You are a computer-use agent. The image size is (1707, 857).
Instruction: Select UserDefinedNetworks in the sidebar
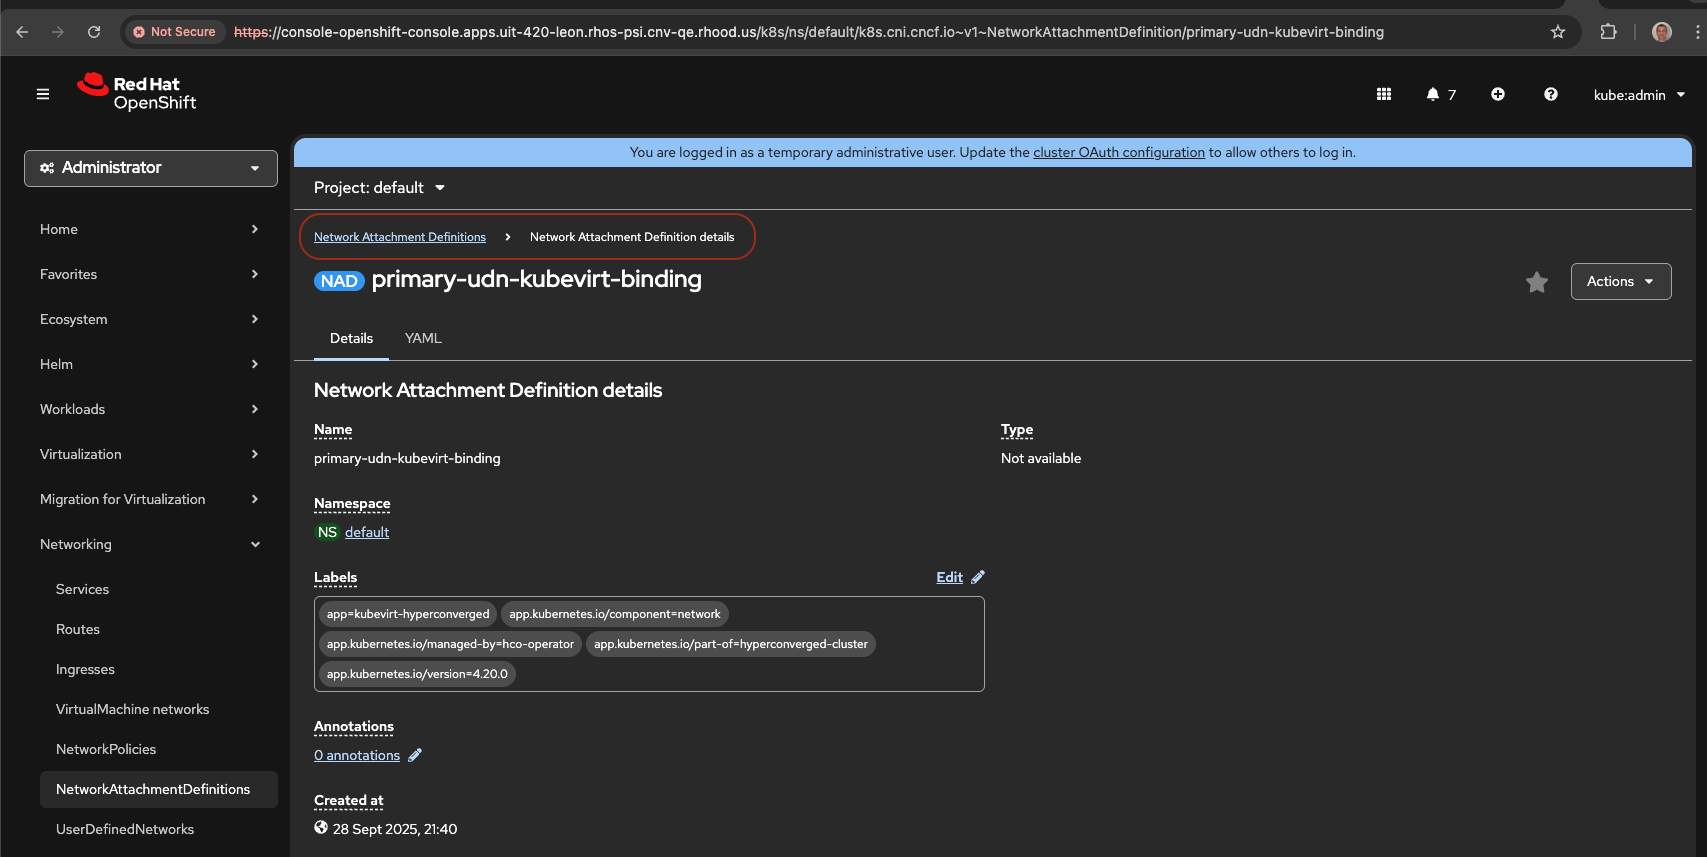pyautogui.click(x=125, y=829)
